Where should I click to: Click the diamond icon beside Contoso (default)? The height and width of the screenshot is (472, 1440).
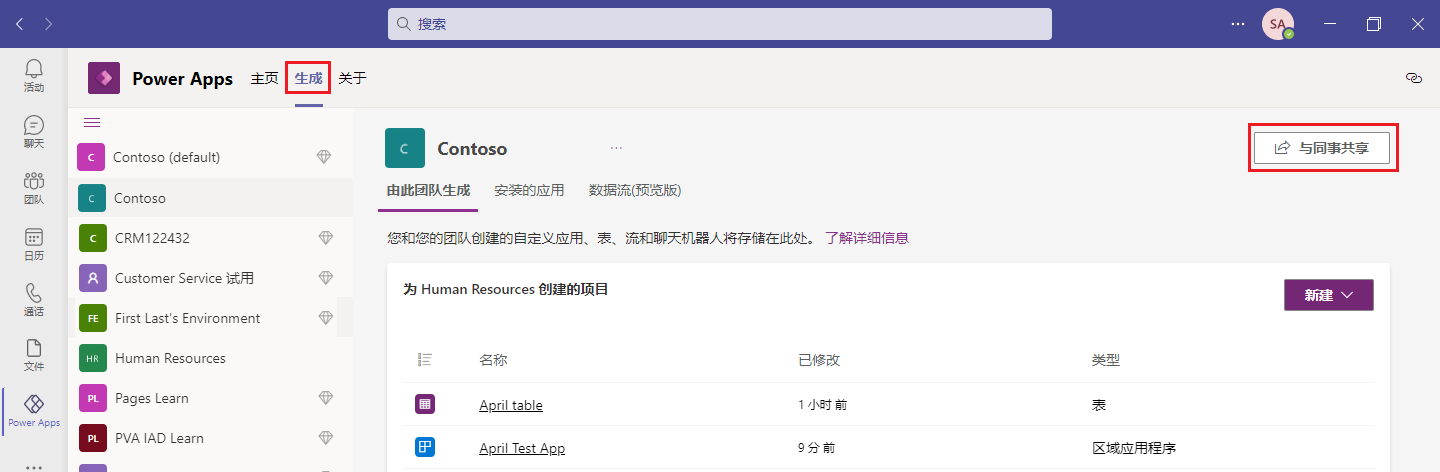coord(324,157)
